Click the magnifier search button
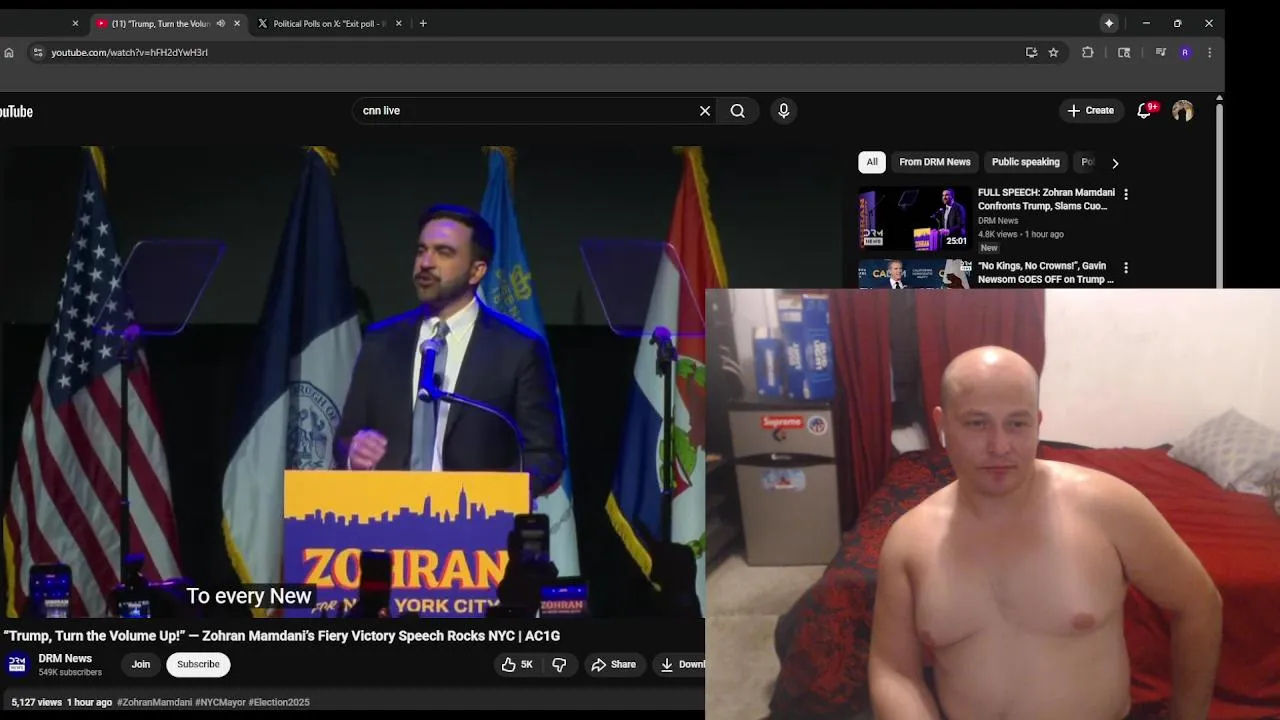 coord(738,111)
